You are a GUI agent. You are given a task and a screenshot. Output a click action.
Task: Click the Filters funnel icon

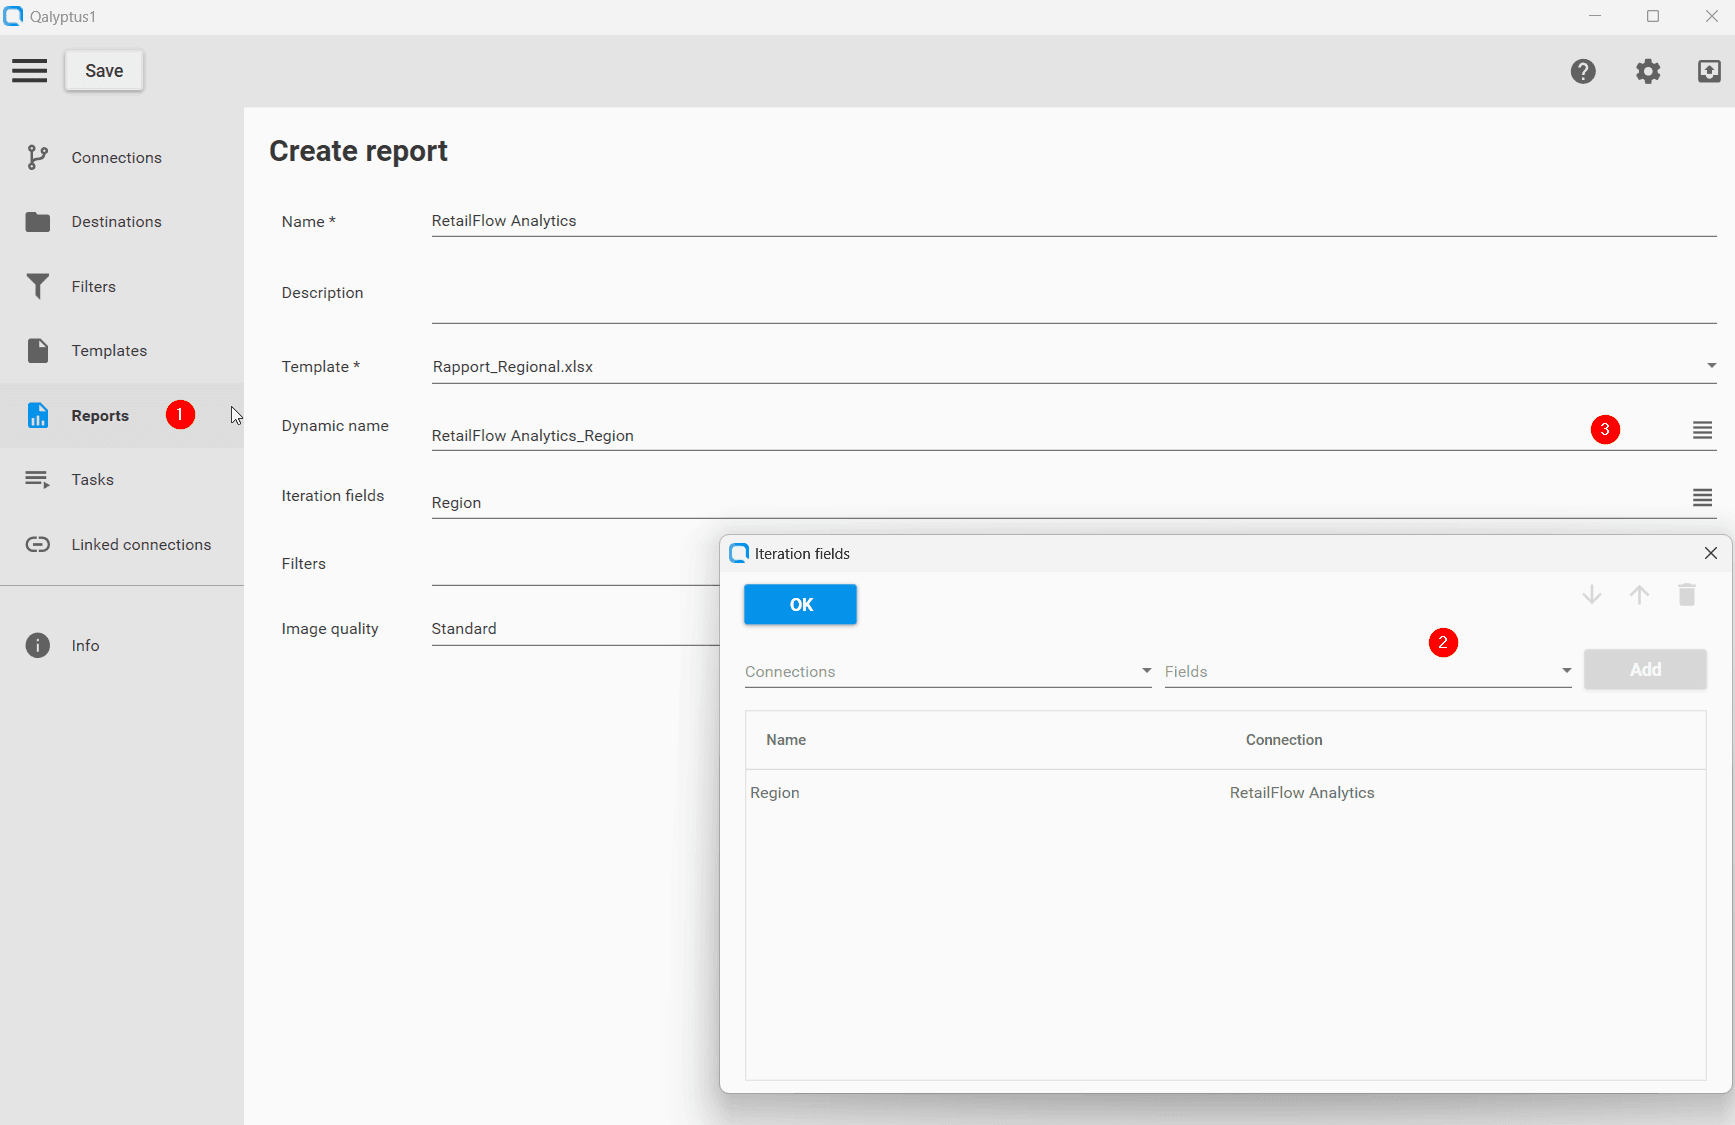38,287
